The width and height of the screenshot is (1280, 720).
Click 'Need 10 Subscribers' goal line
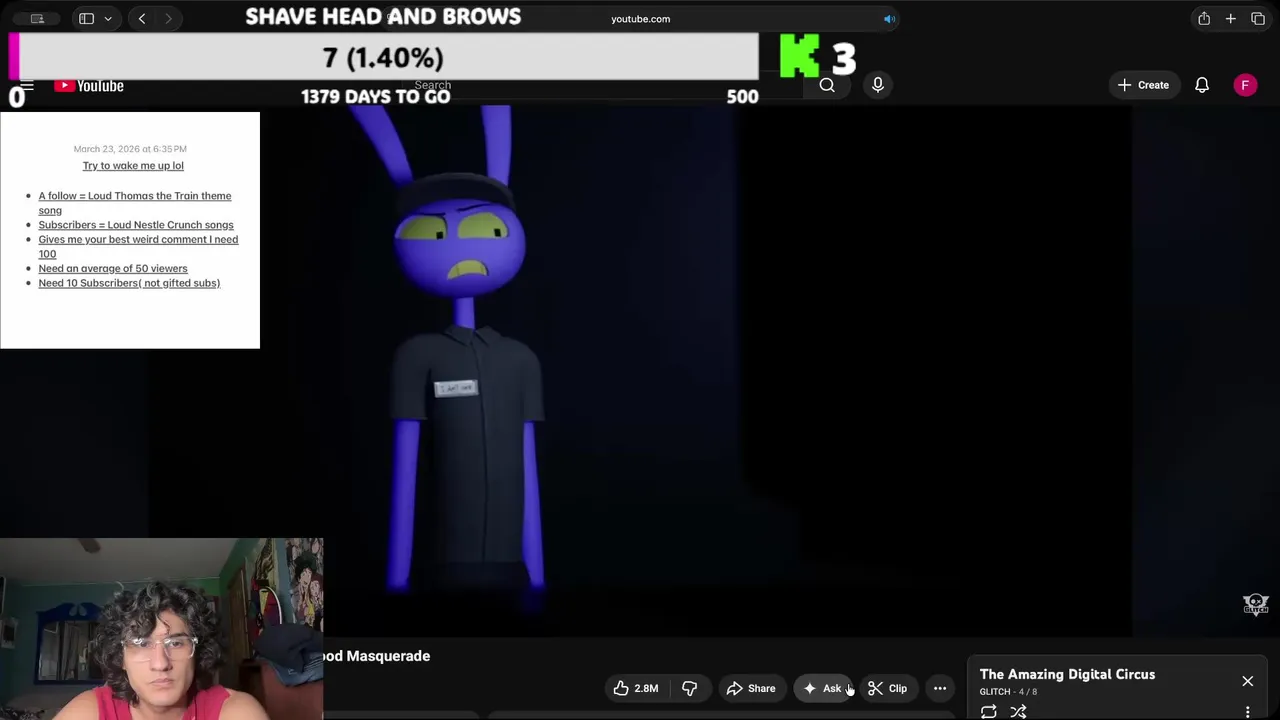[129, 283]
